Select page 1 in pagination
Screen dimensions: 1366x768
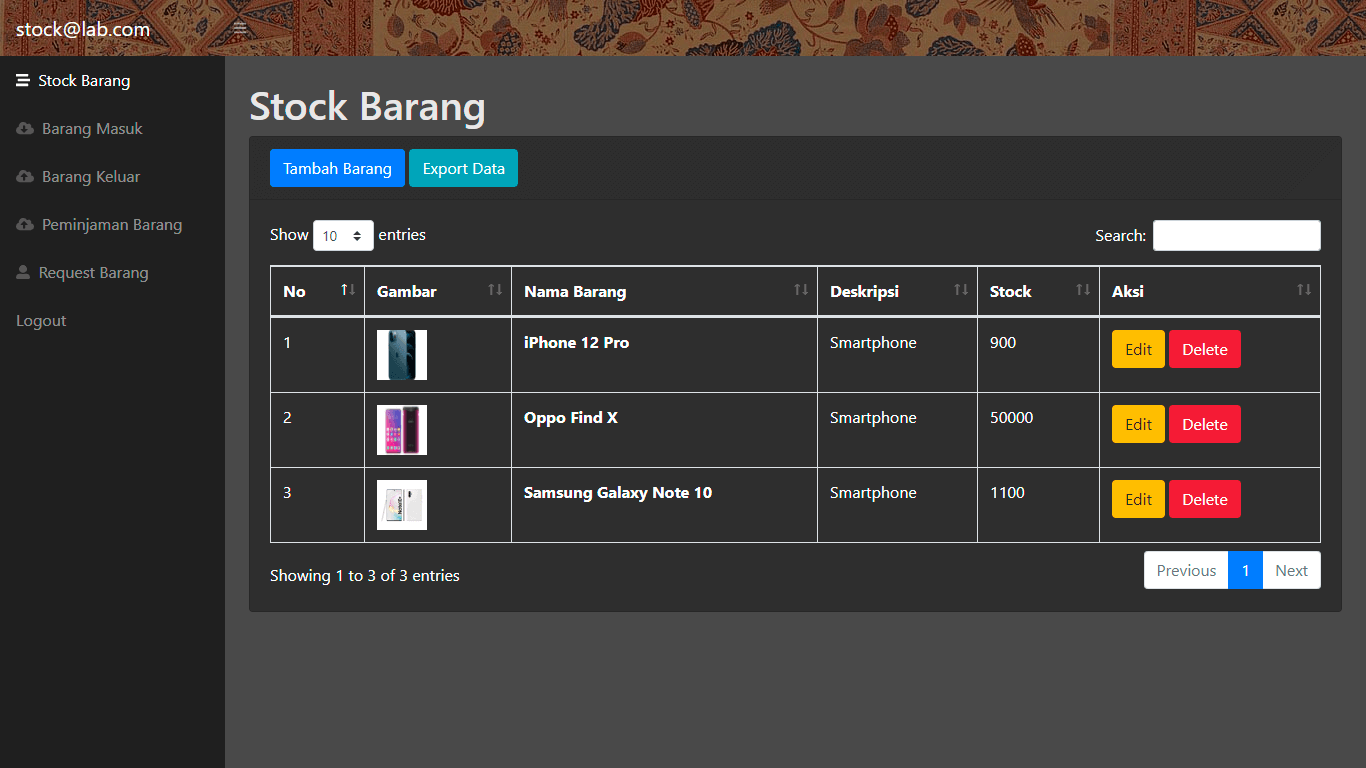(x=1245, y=570)
